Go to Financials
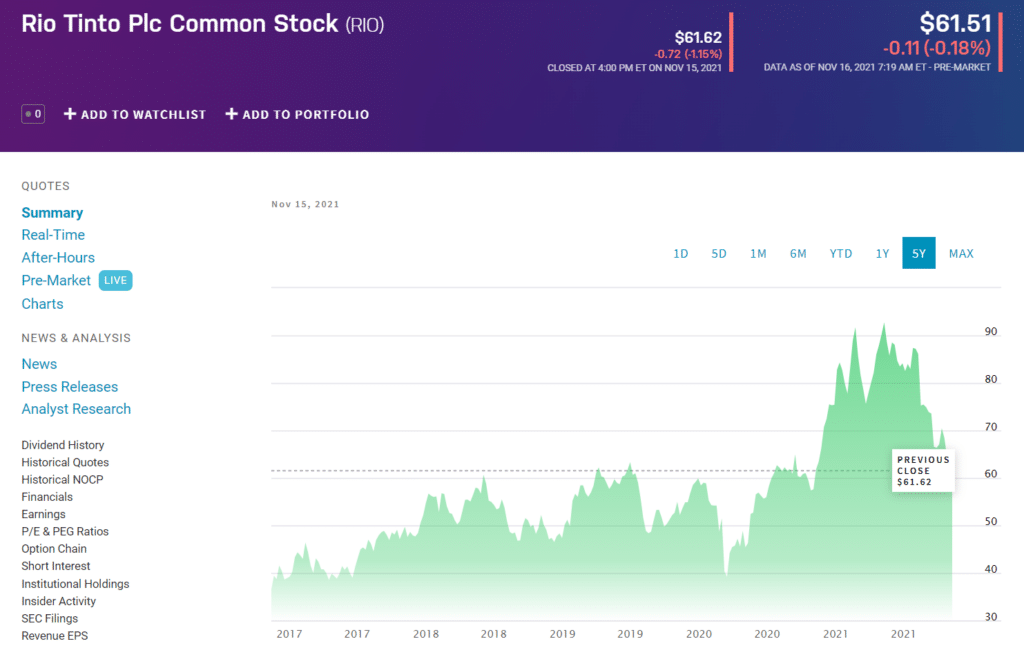The width and height of the screenshot is (1024, 657). [x=47, y=497]
